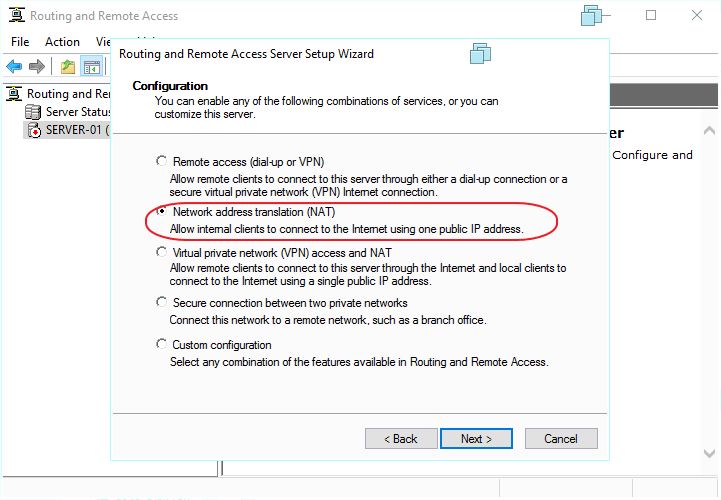Screen dimensions: 721x500
Task: Select the Routing and Remote Access root node icon
Action: tap(14, 94)
